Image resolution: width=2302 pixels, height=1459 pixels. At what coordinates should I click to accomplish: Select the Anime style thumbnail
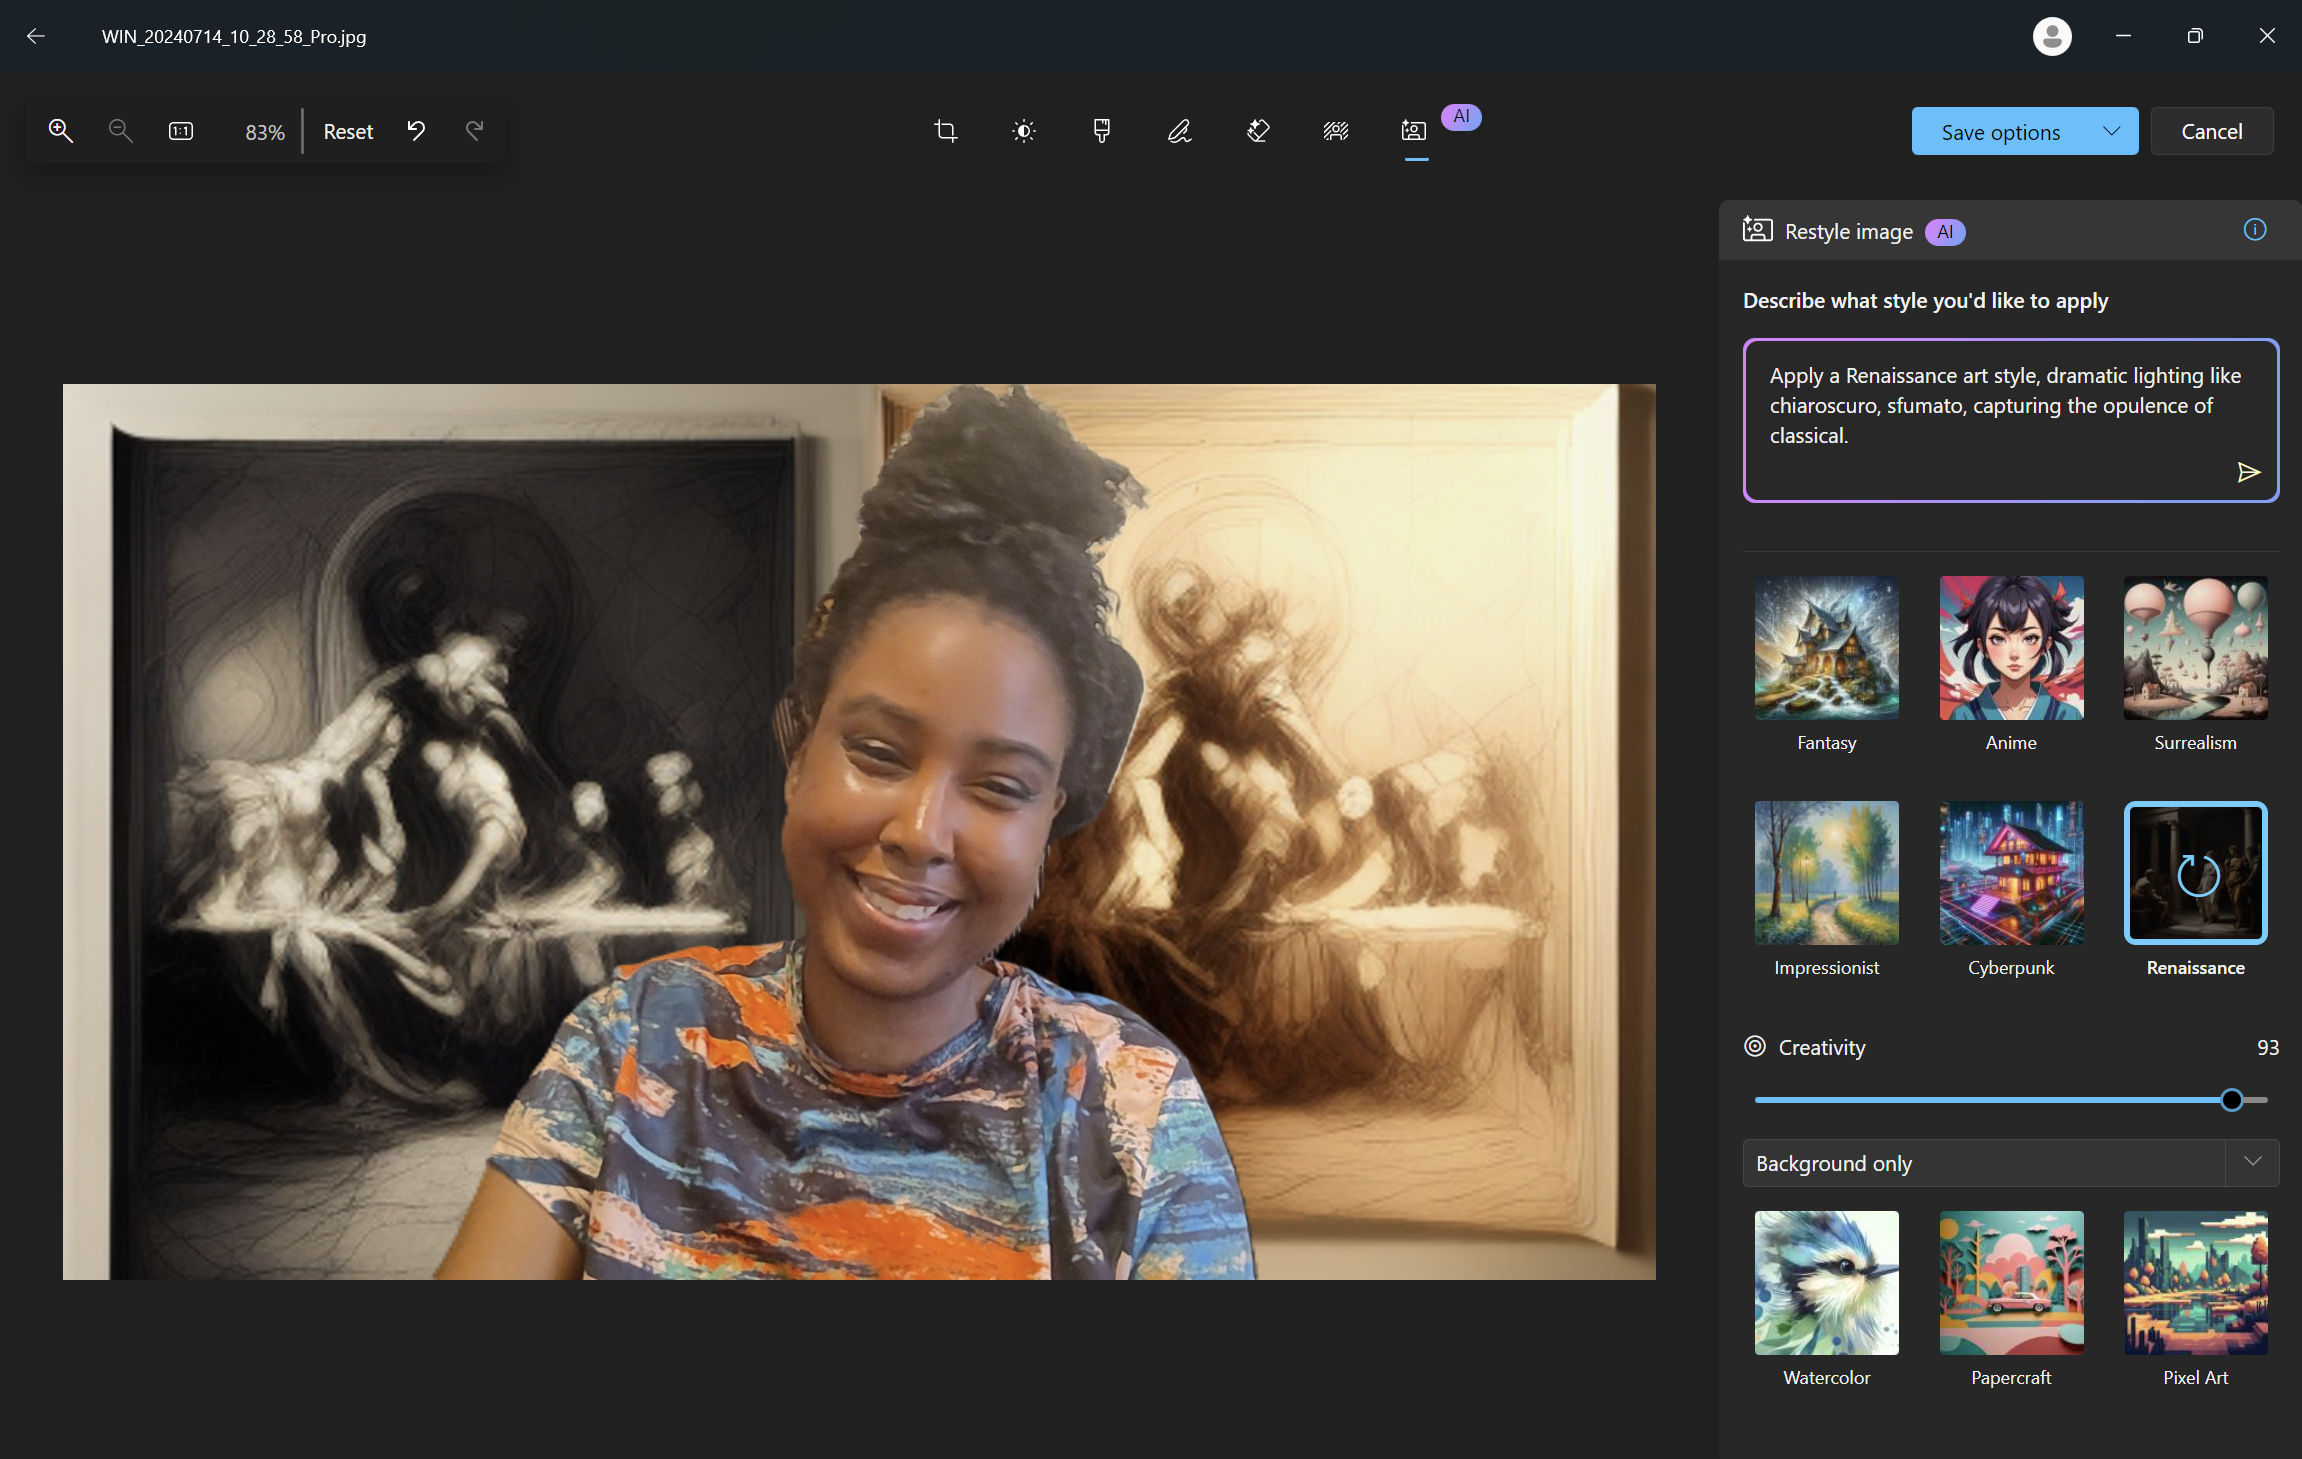click(2010, 647)
